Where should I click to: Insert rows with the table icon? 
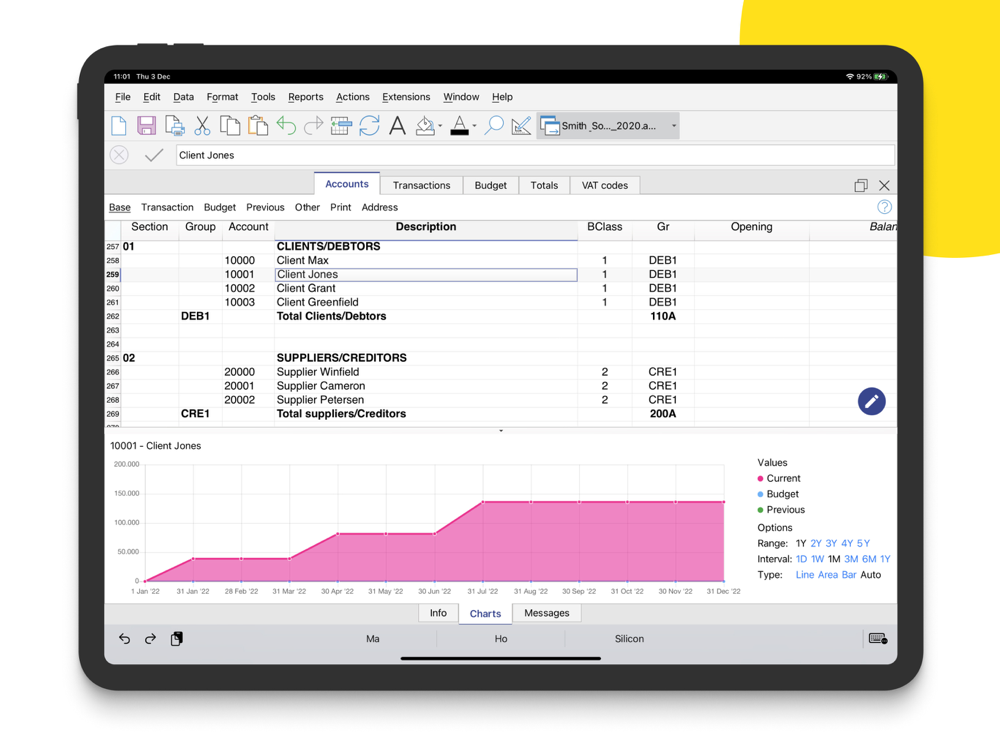pos(341,126)
